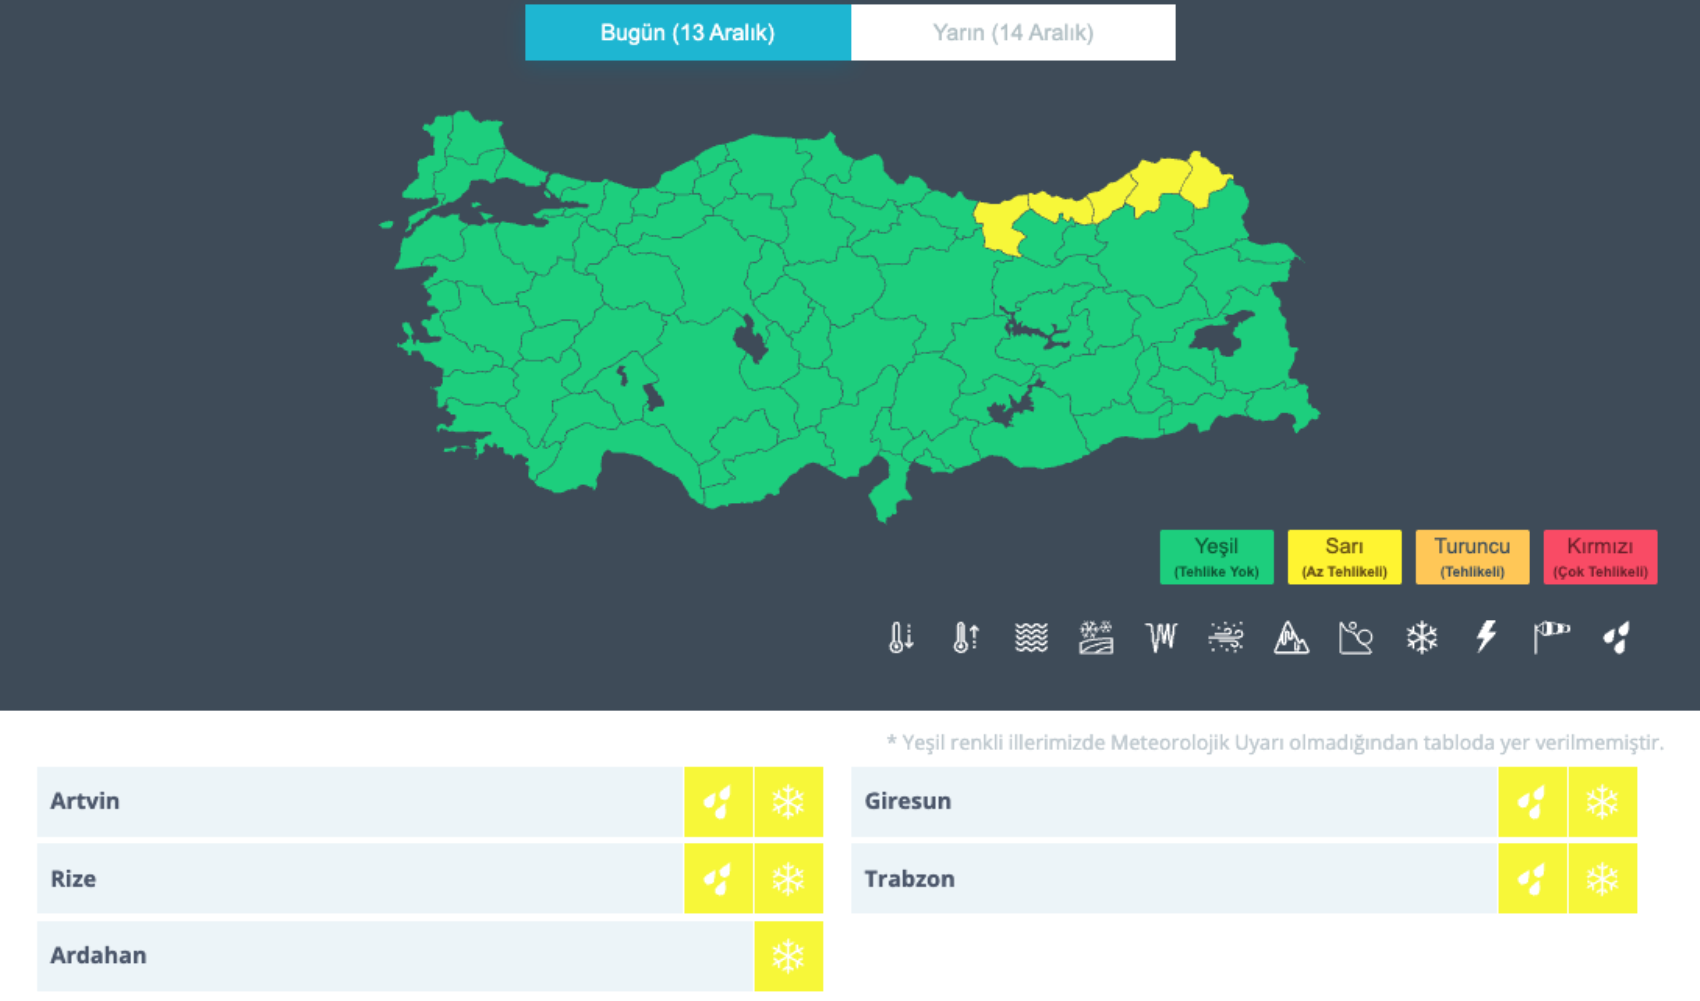This screenshot has height=1001, width=1700.
Task: Select the windsock strong wind icon
Action: tap(1551, 637)
